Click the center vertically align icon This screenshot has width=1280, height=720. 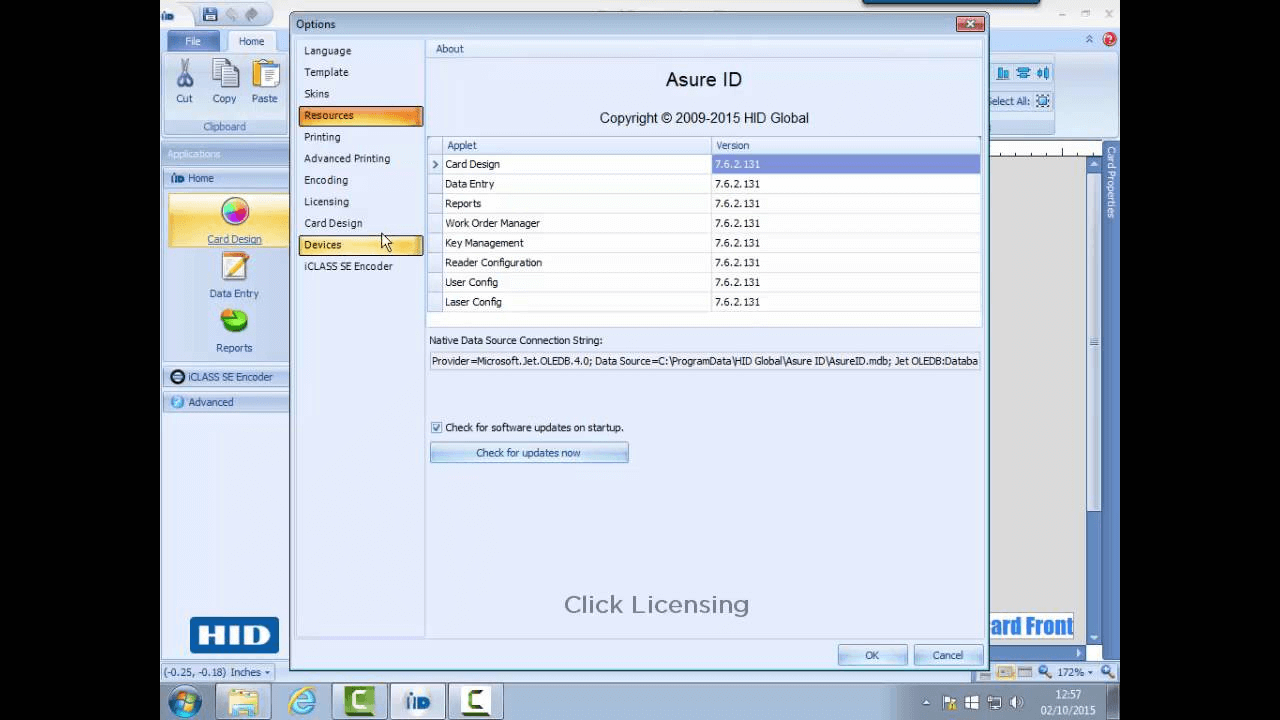coord(1043,73)
